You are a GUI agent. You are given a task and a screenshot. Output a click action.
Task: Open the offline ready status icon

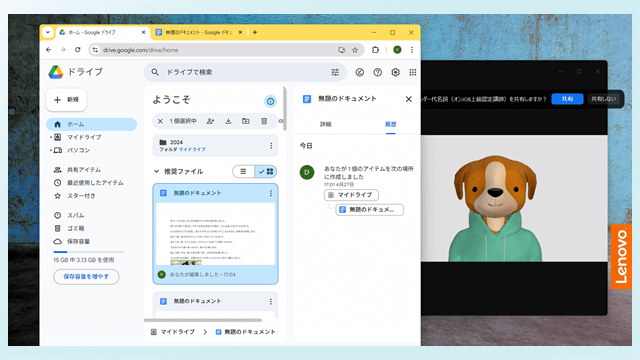360,72
